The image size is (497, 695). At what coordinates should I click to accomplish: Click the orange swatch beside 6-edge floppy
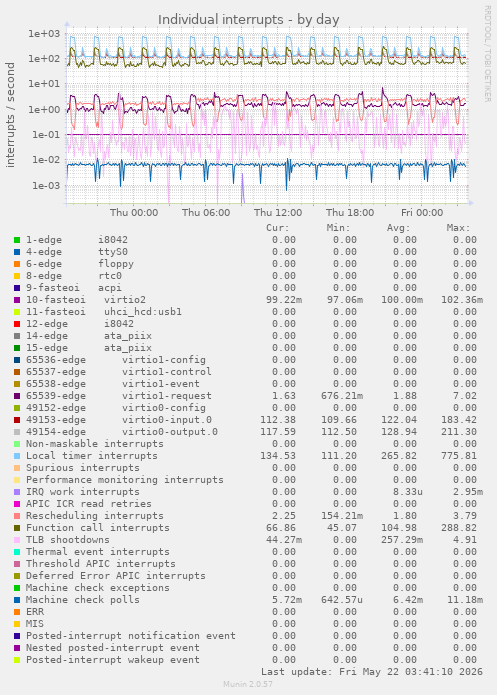click(17, 264)
